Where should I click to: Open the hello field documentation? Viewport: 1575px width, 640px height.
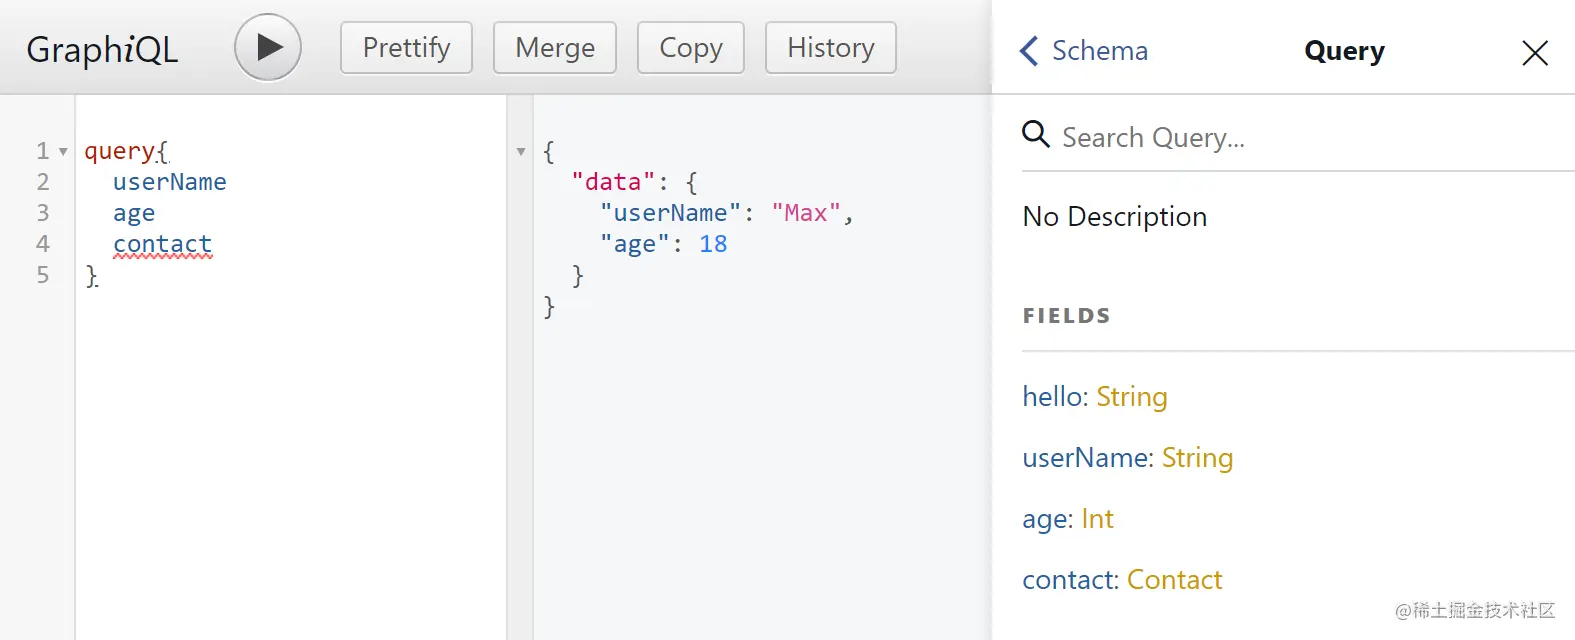(x=1053, y=397)
